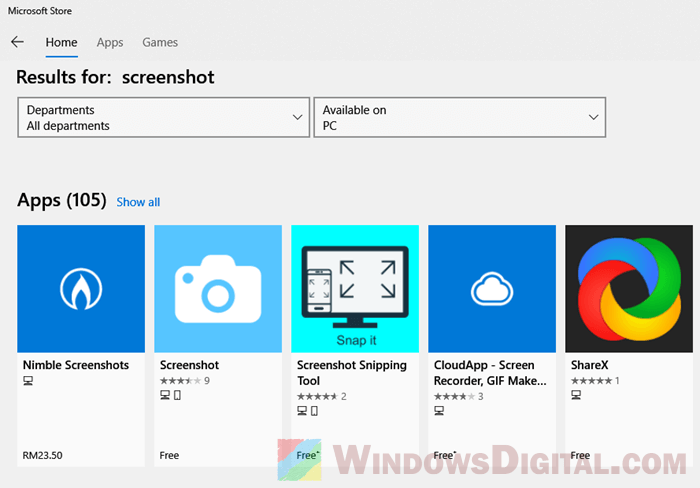Expand the Available on dropdown
The width and height of the screenshot is (700, 488).
pos(459,117)
